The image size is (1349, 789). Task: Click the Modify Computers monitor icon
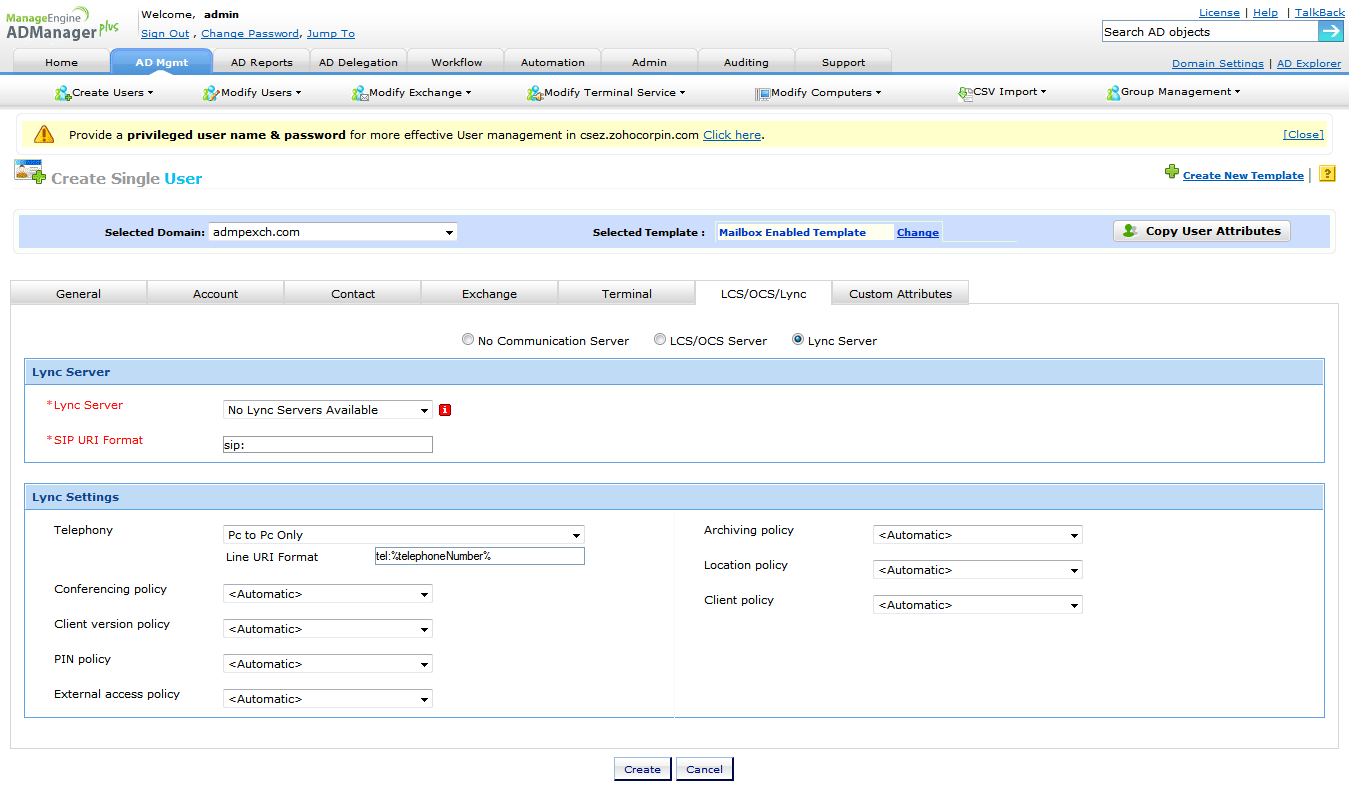click(x=762, y=93)
